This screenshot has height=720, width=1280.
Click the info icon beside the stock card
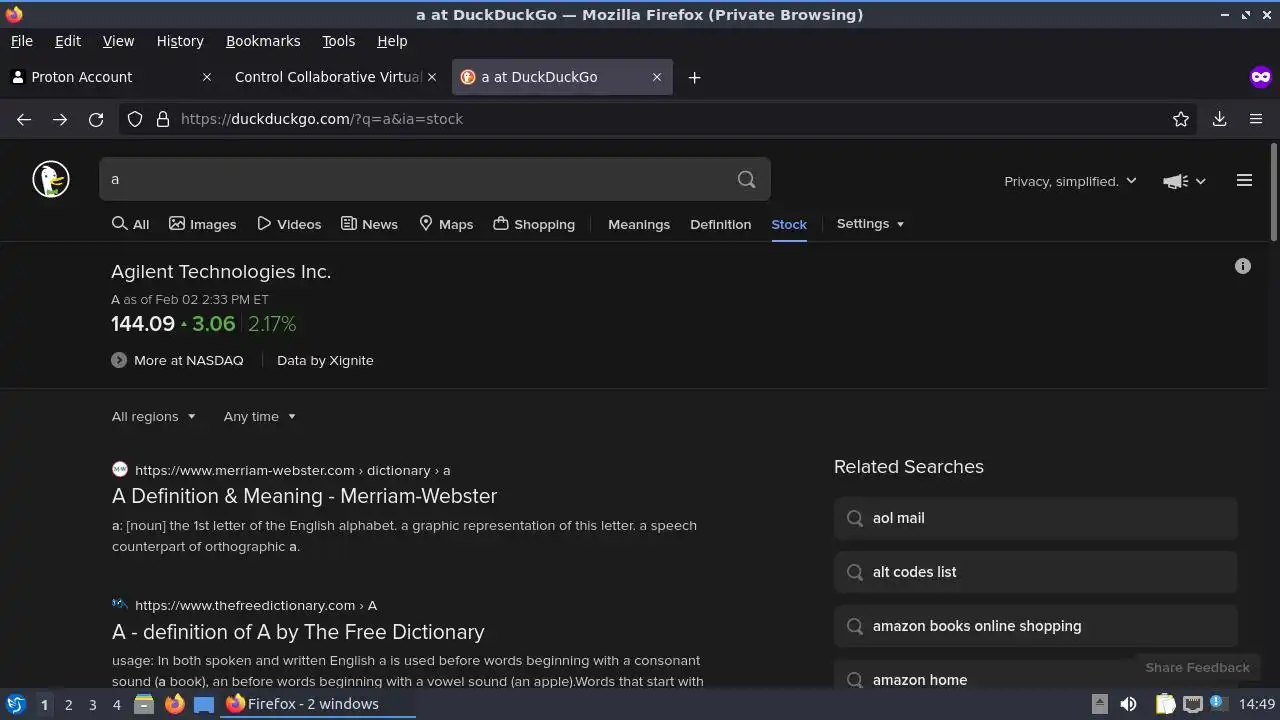click(x=1243, y=266)
